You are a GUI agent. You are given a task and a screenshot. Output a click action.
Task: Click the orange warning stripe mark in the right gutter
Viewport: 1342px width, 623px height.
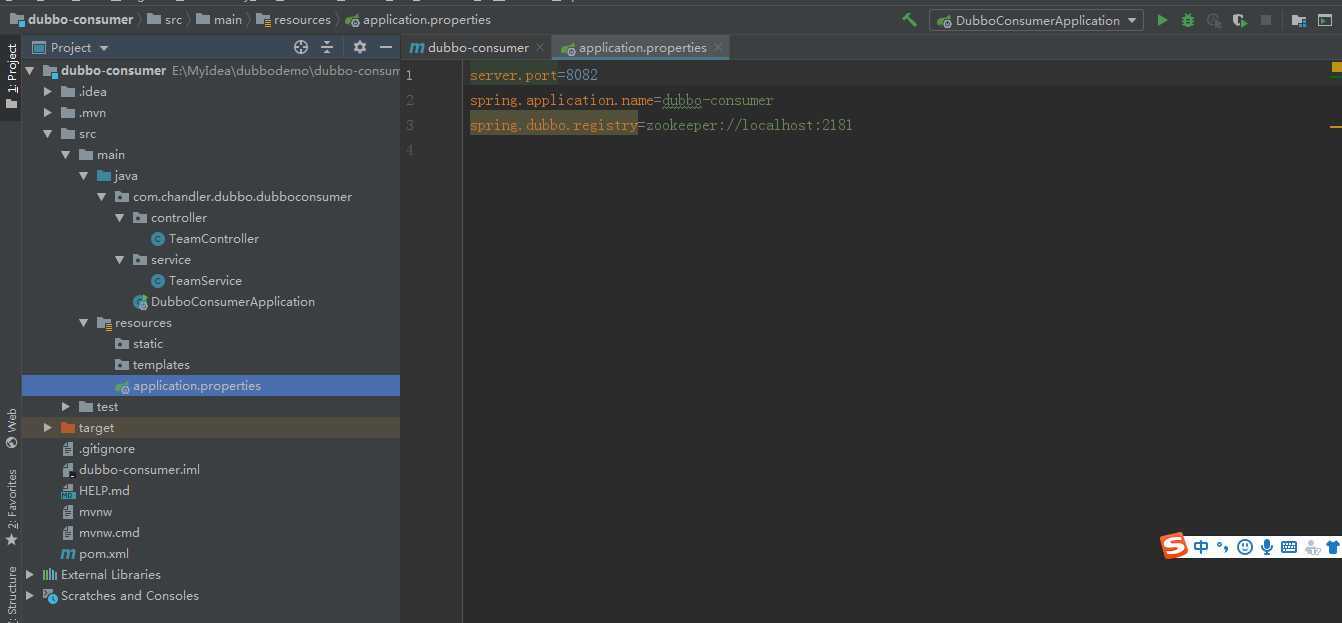(x=1336, y=127)
